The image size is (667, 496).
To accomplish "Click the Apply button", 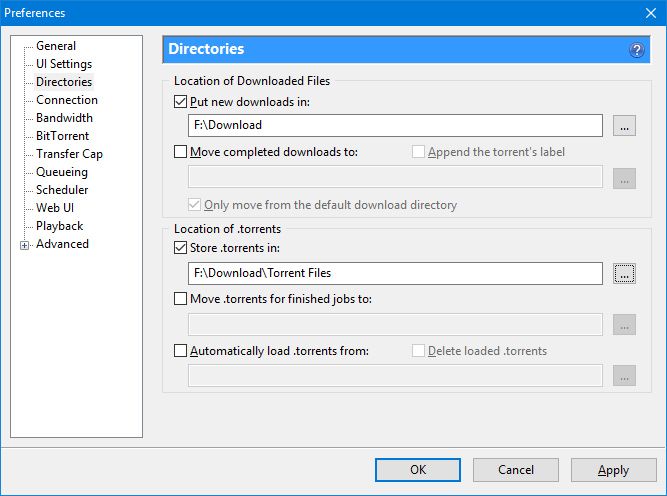I will (613, 470).
